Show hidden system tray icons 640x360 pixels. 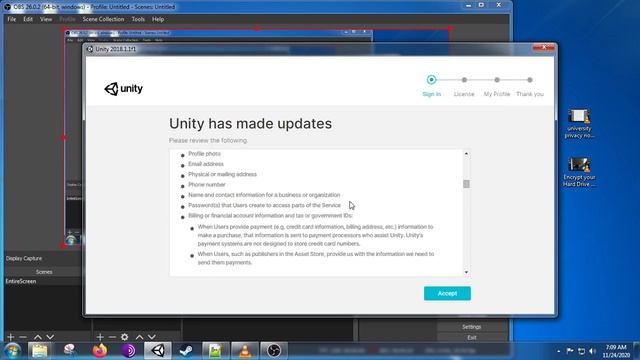click(x=558, y=351)
